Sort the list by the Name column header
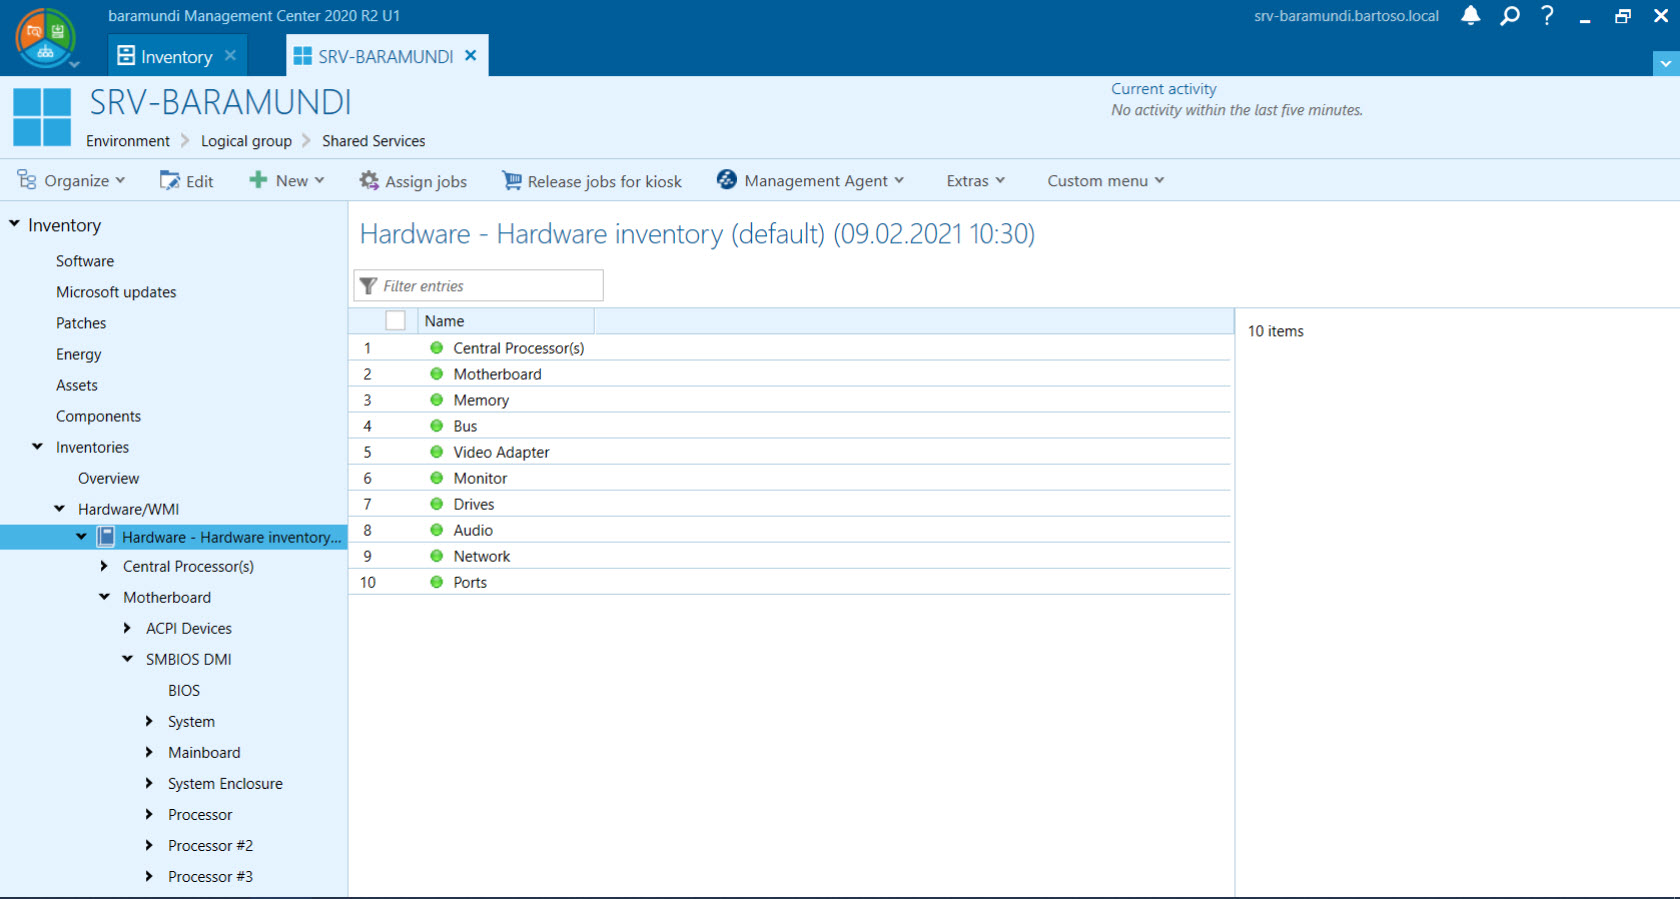Screen dimensions: 1680x899 coord(506,321)
